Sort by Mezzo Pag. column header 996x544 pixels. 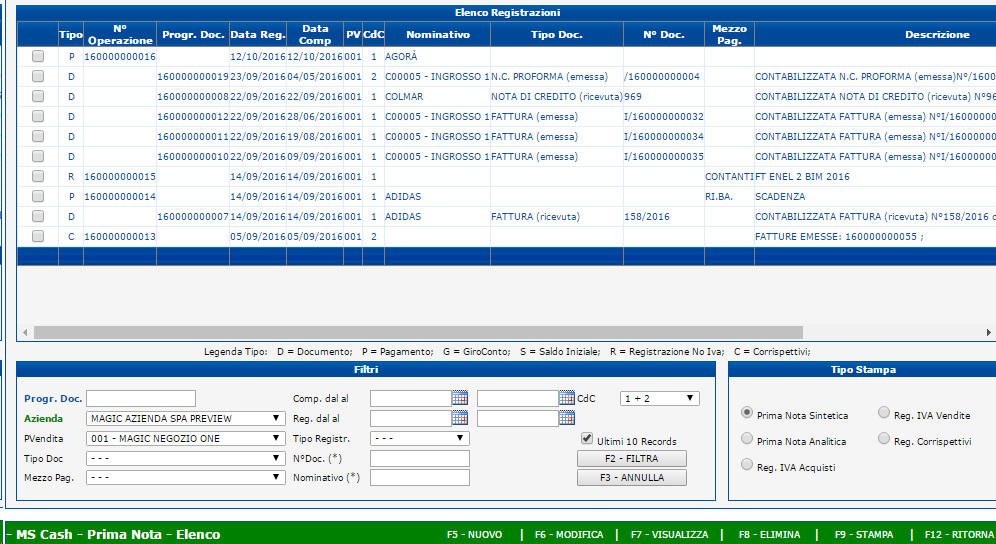729,34
